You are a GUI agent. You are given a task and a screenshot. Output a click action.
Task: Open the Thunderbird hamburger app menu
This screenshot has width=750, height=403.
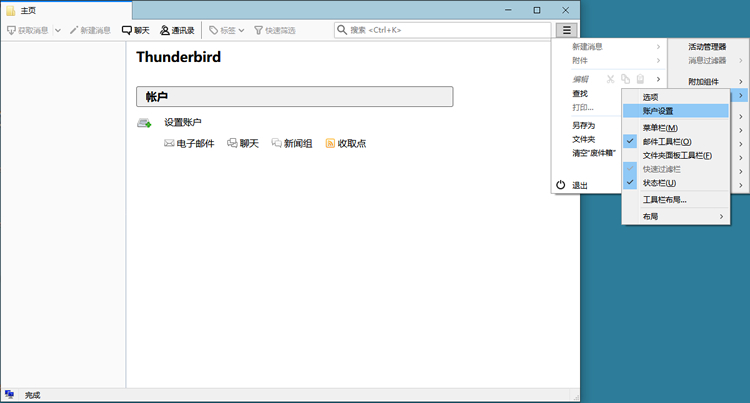pyautogui.click(x=566, y=30)
